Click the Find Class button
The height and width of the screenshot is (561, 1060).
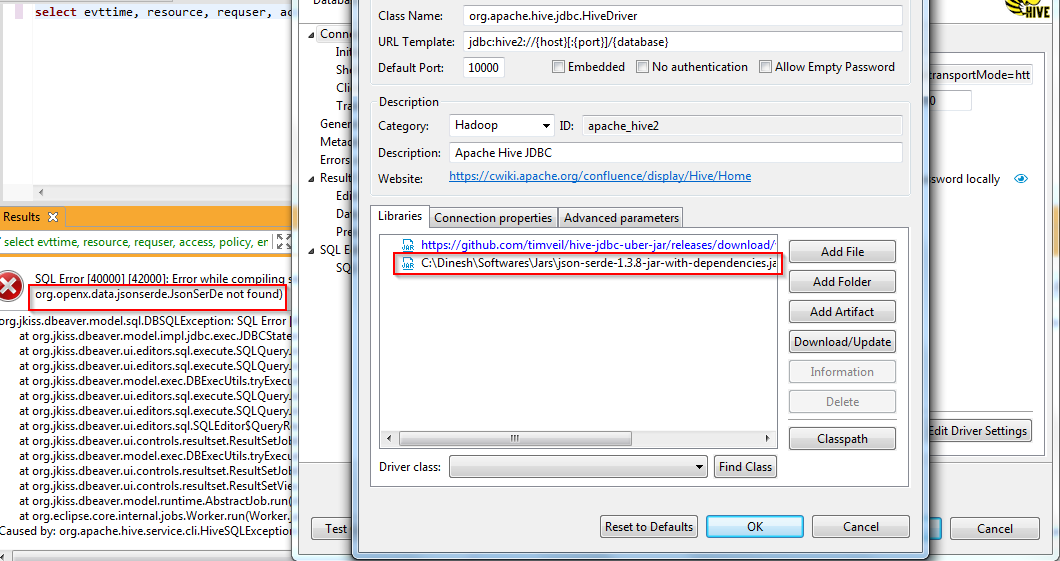pyautogui.click(x=745, y=466)
